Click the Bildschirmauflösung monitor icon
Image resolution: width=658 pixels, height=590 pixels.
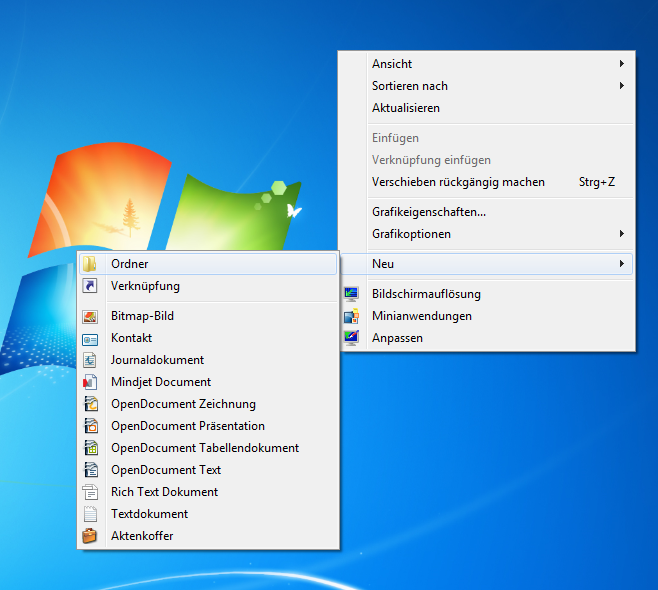pyautogui.click(x=351, y=294)
